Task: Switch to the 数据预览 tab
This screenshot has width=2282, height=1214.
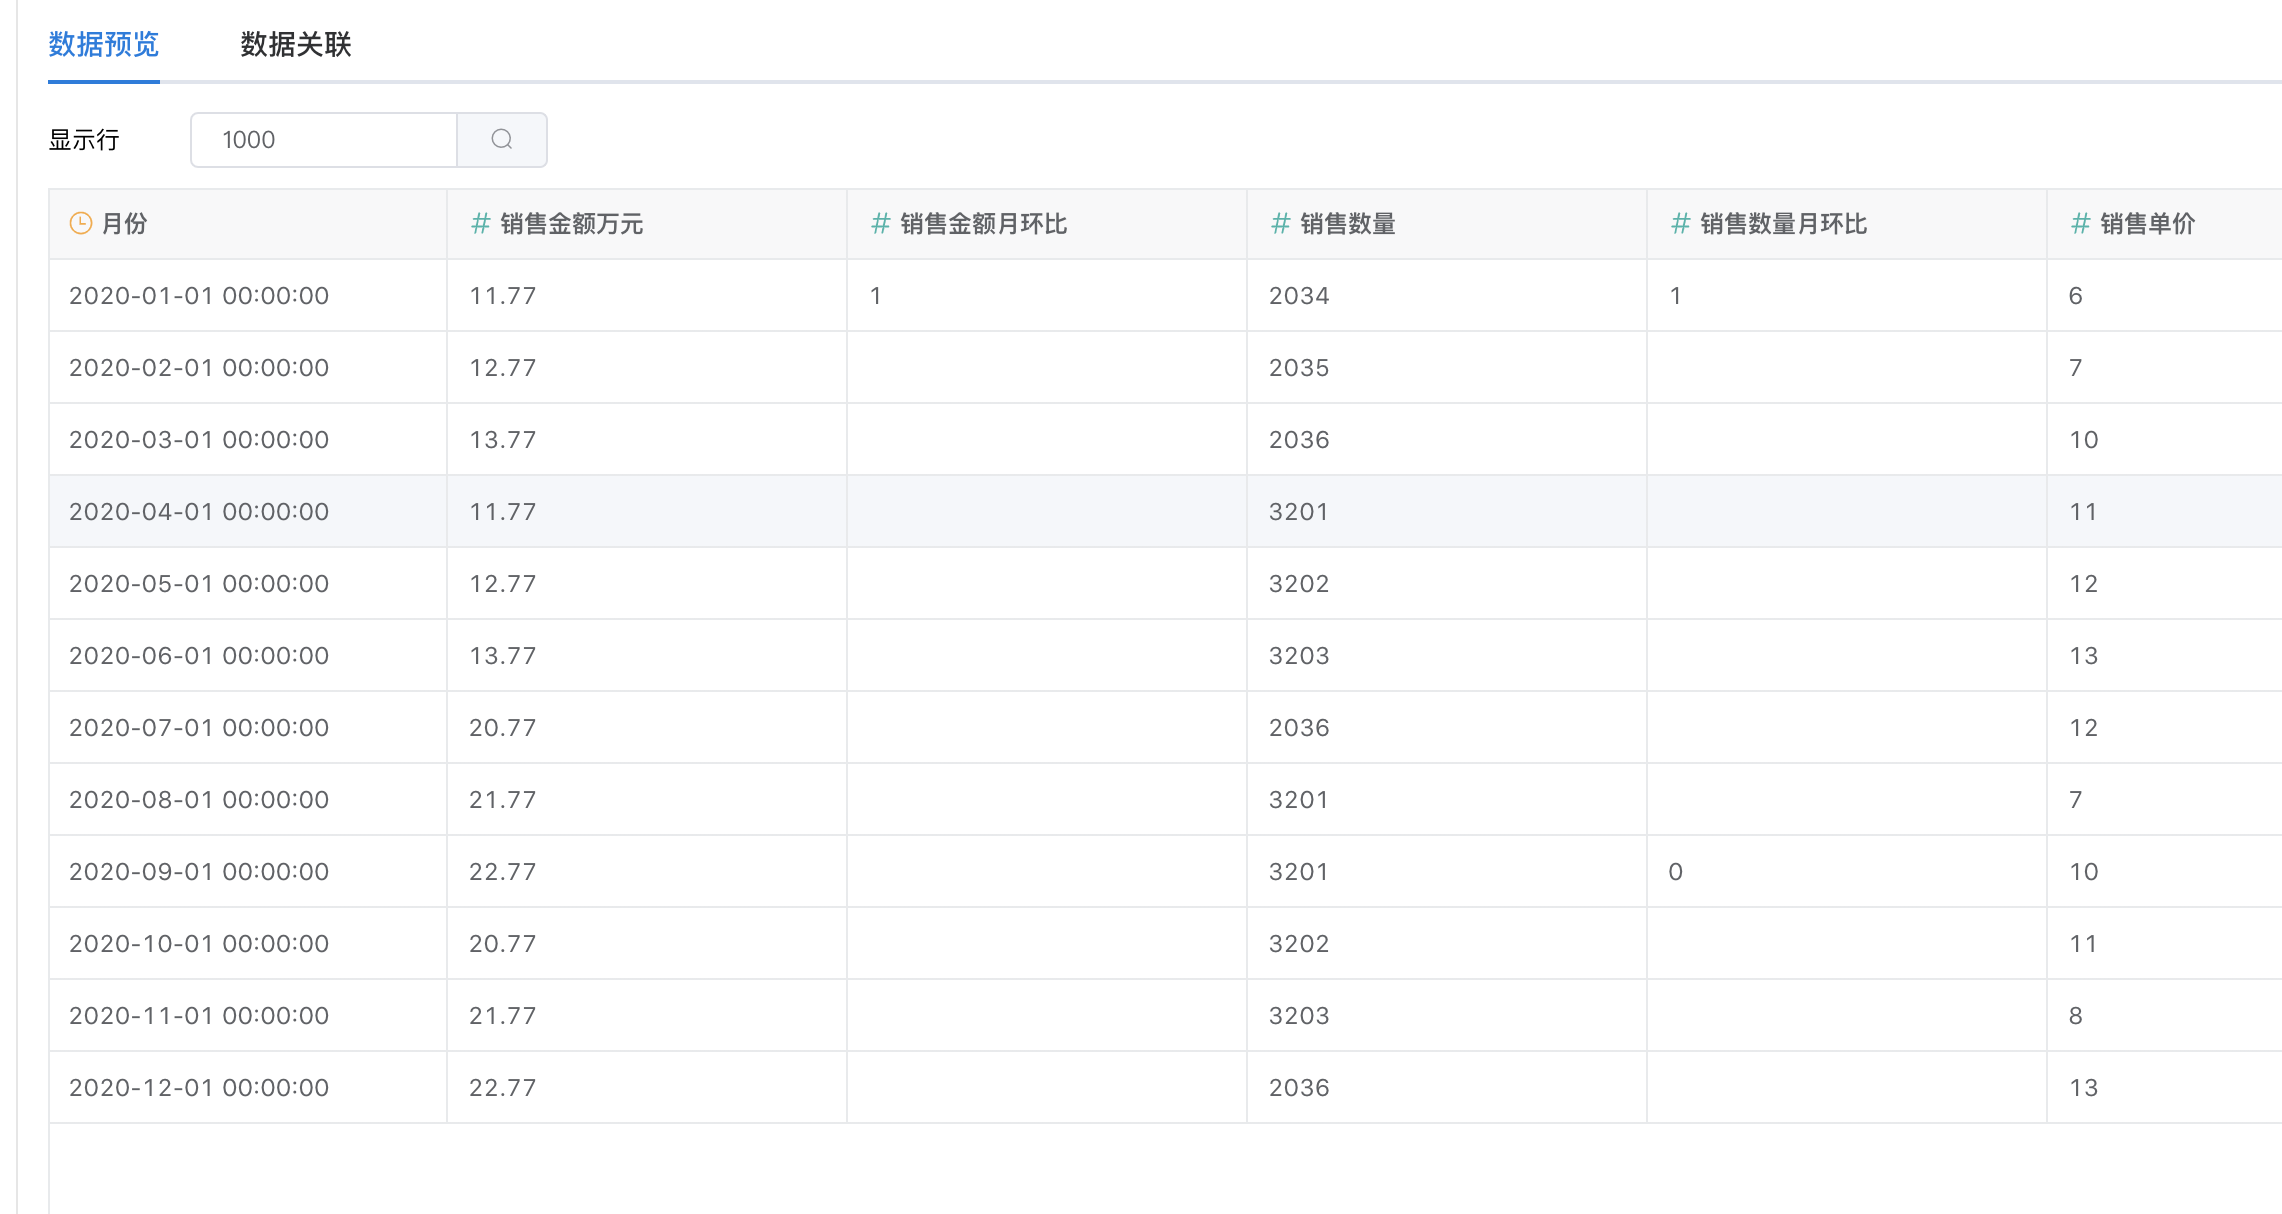Action: (x=104, y=44)
